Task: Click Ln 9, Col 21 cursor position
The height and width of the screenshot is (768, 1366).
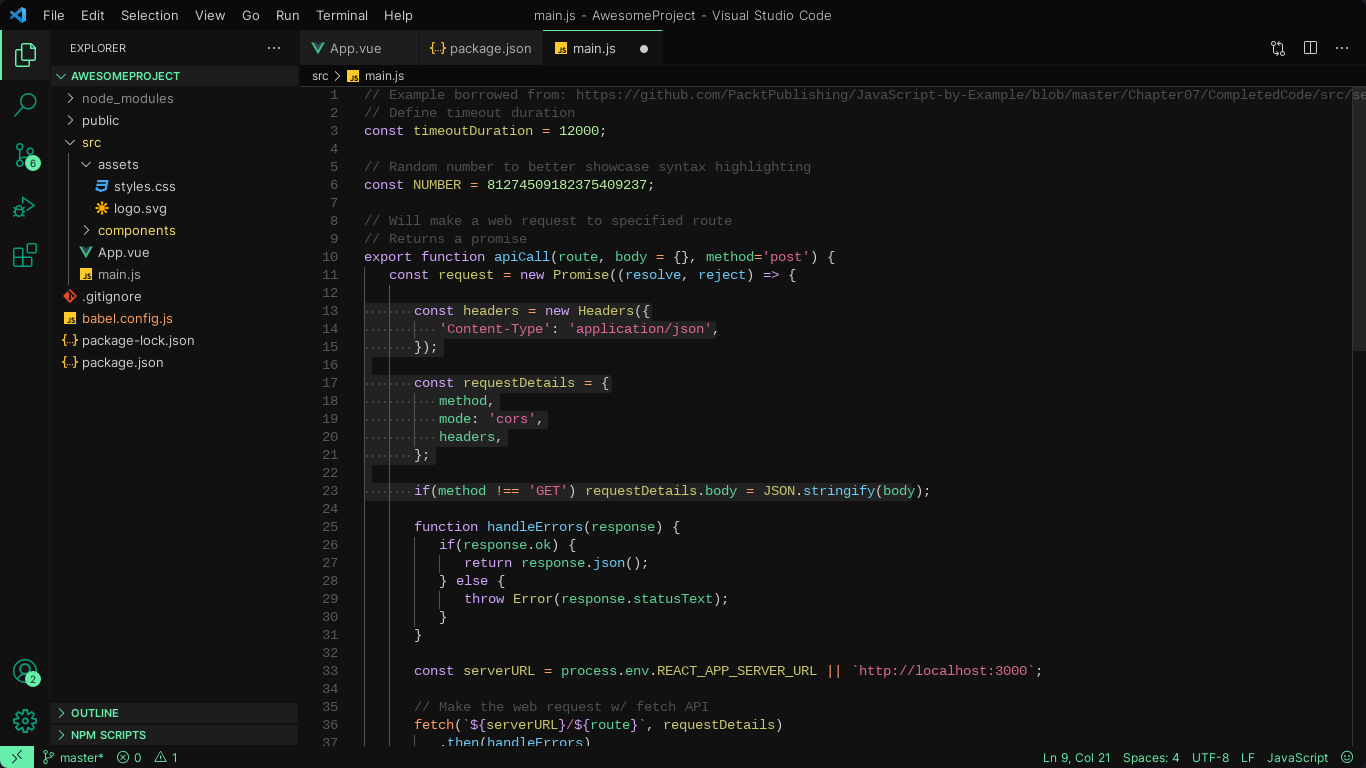Action: [1076, 758]
